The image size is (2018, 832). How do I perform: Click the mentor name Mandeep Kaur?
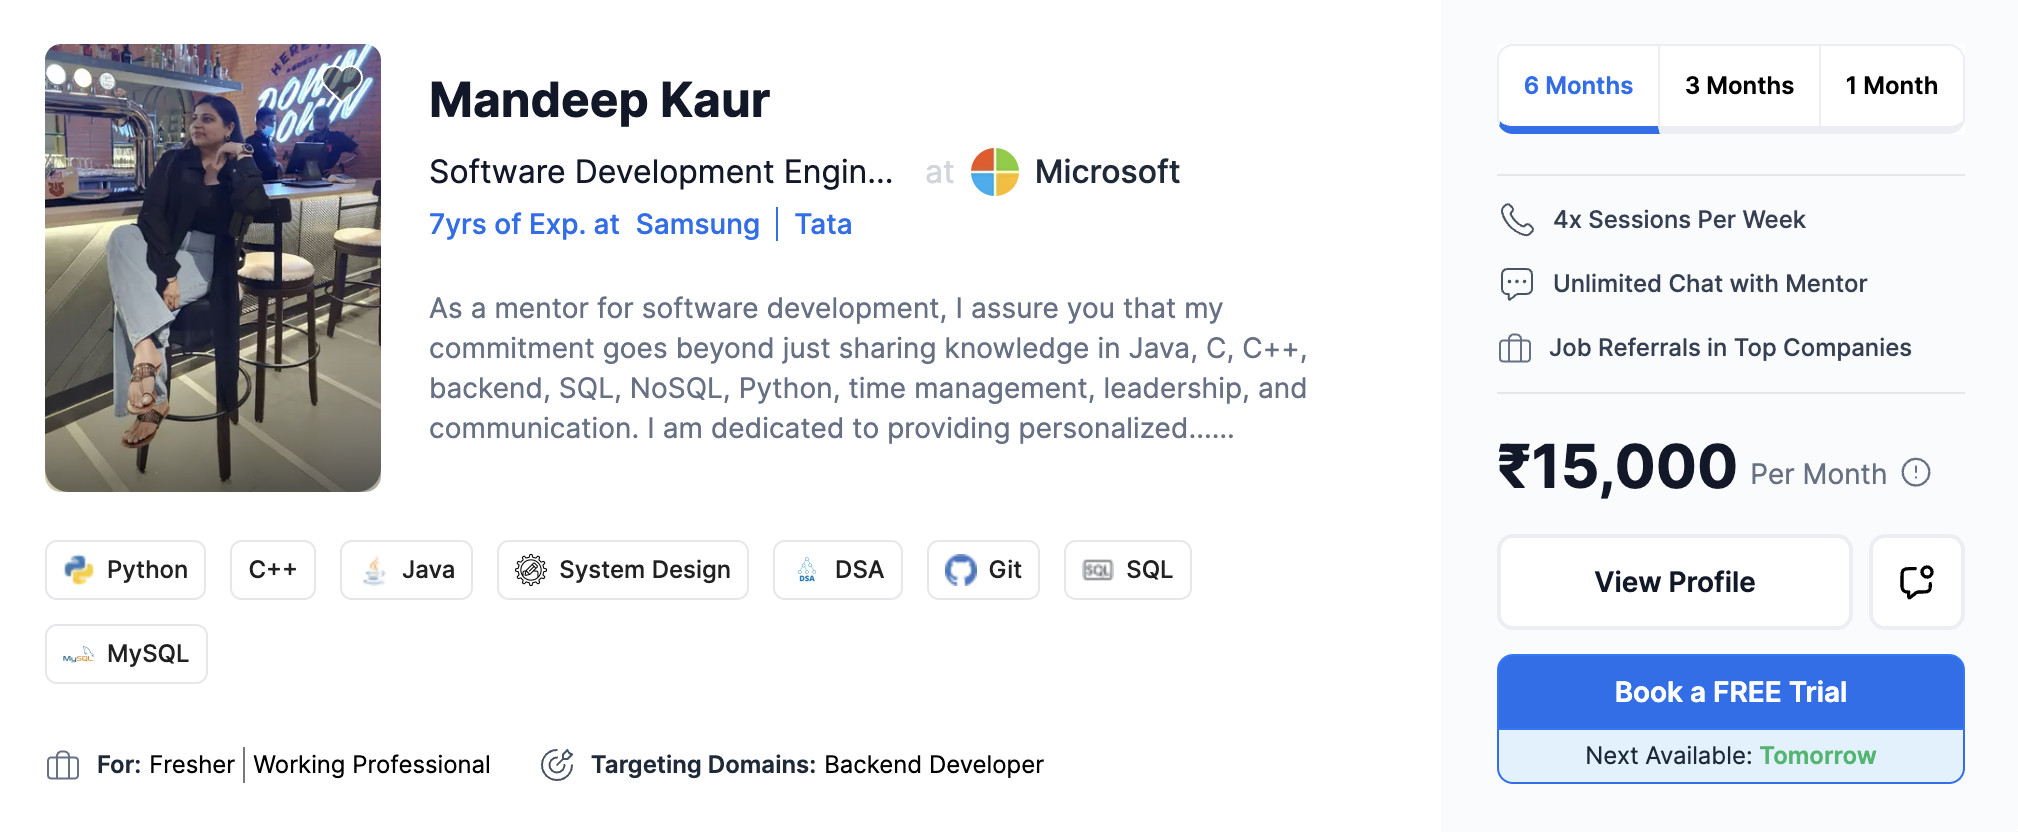pos(599,100)
